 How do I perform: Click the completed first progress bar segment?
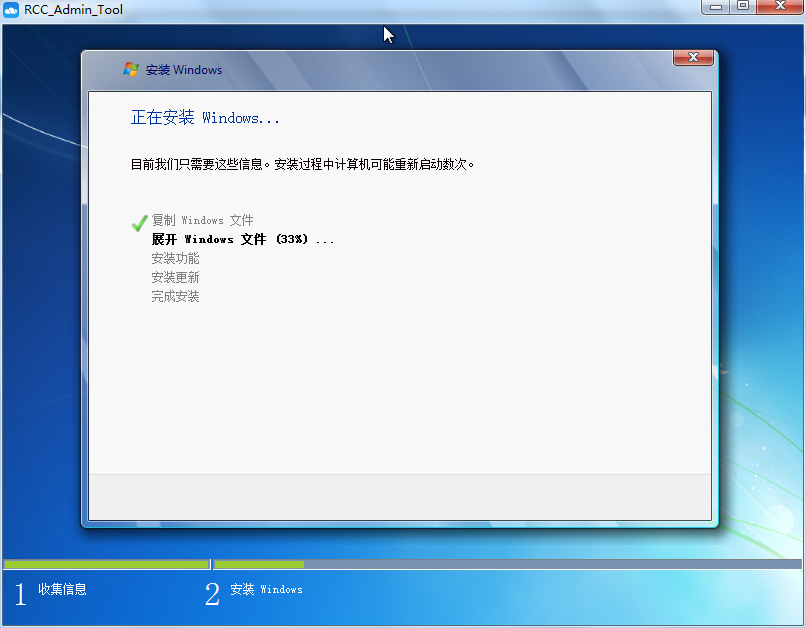105,564
